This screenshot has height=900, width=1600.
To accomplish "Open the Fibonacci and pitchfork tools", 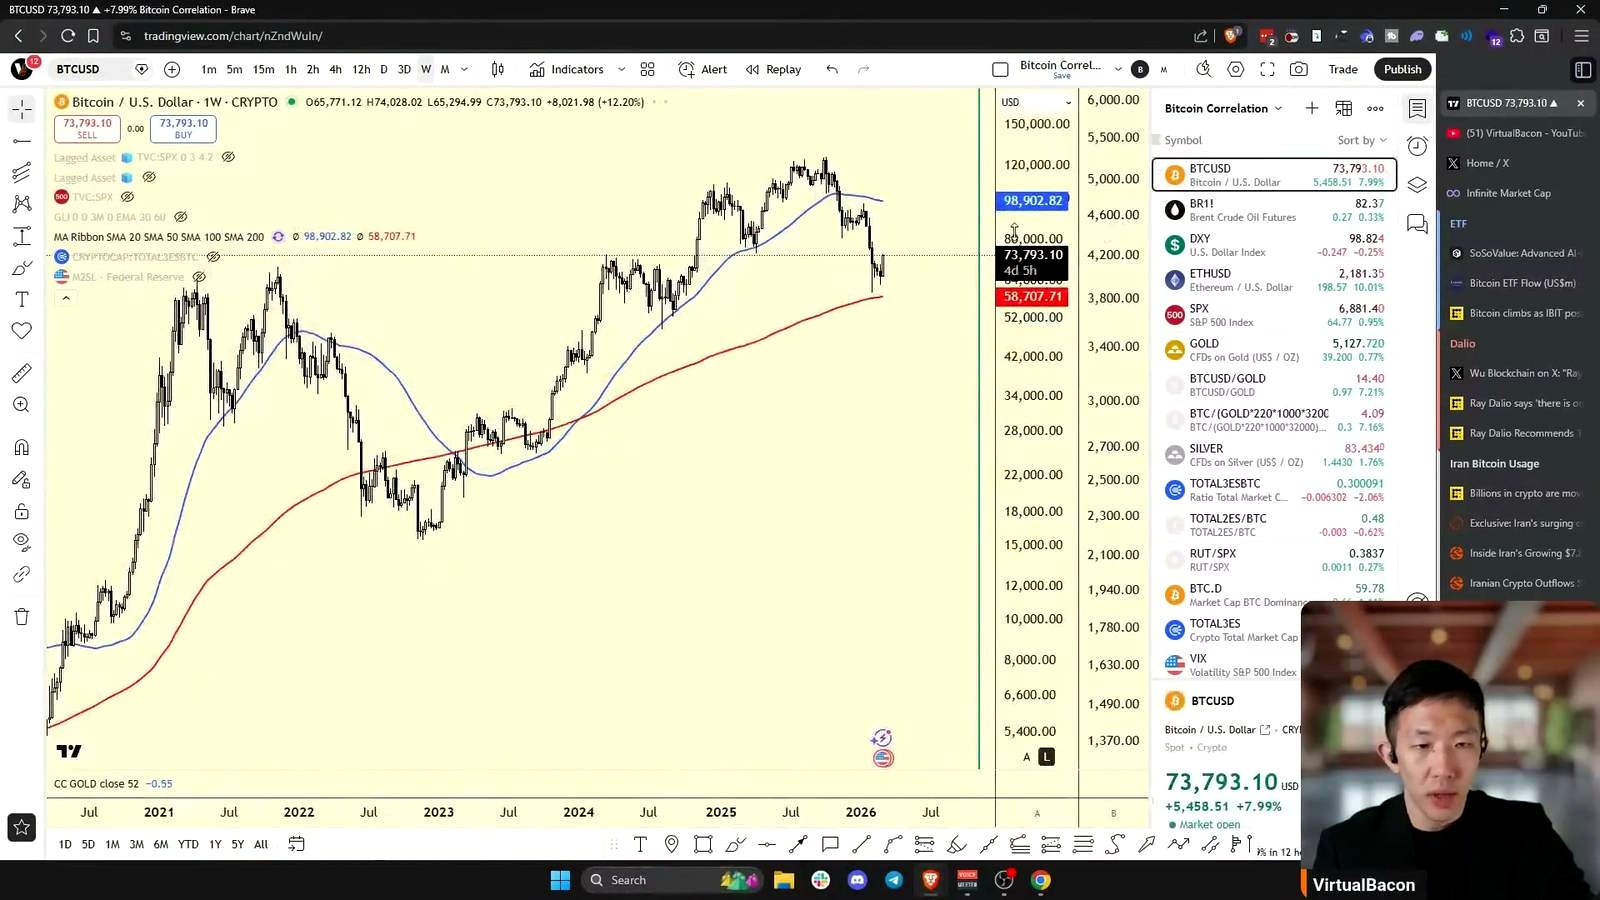I will (22, 173).
